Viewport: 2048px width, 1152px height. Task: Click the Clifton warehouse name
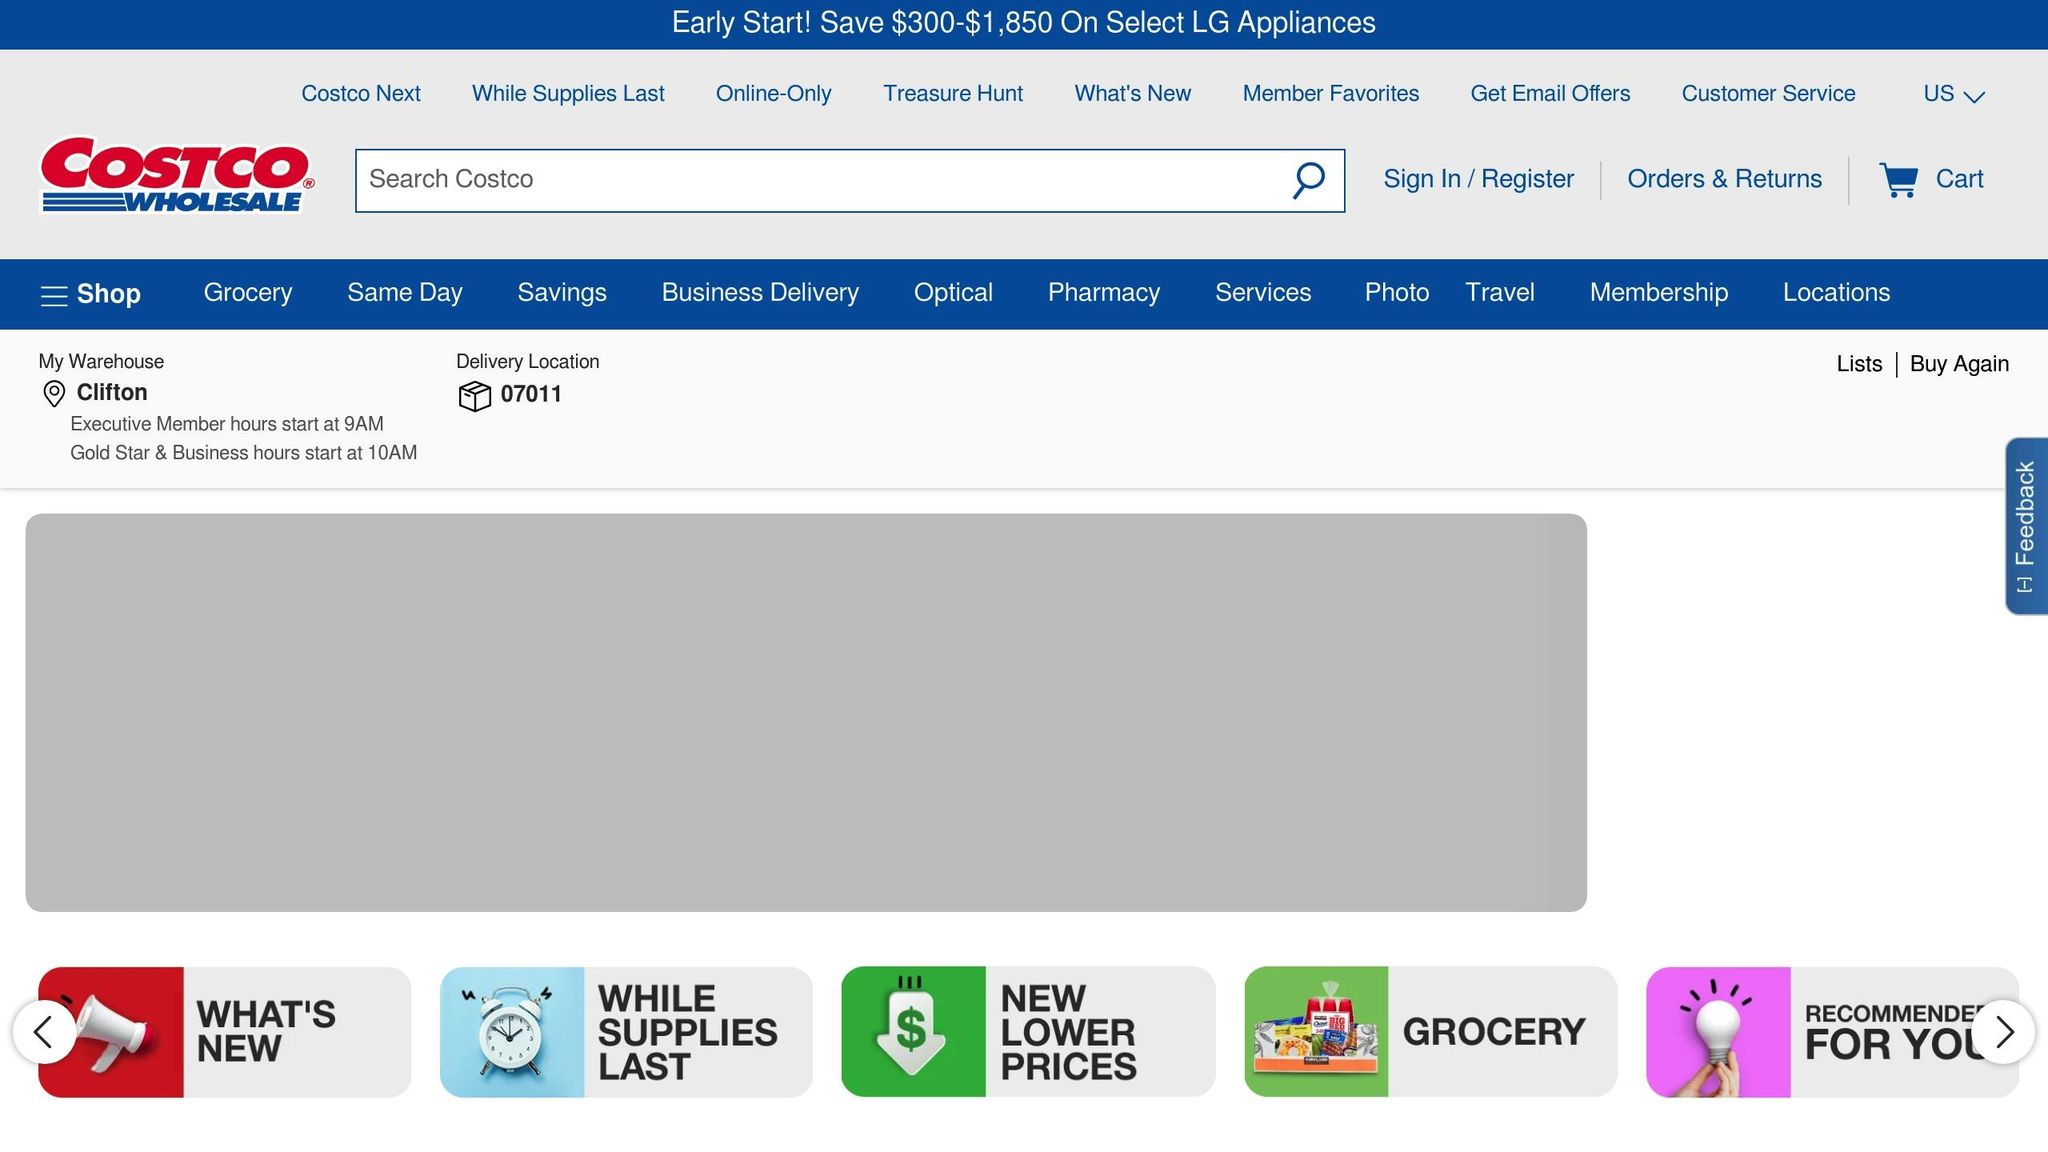112,393
